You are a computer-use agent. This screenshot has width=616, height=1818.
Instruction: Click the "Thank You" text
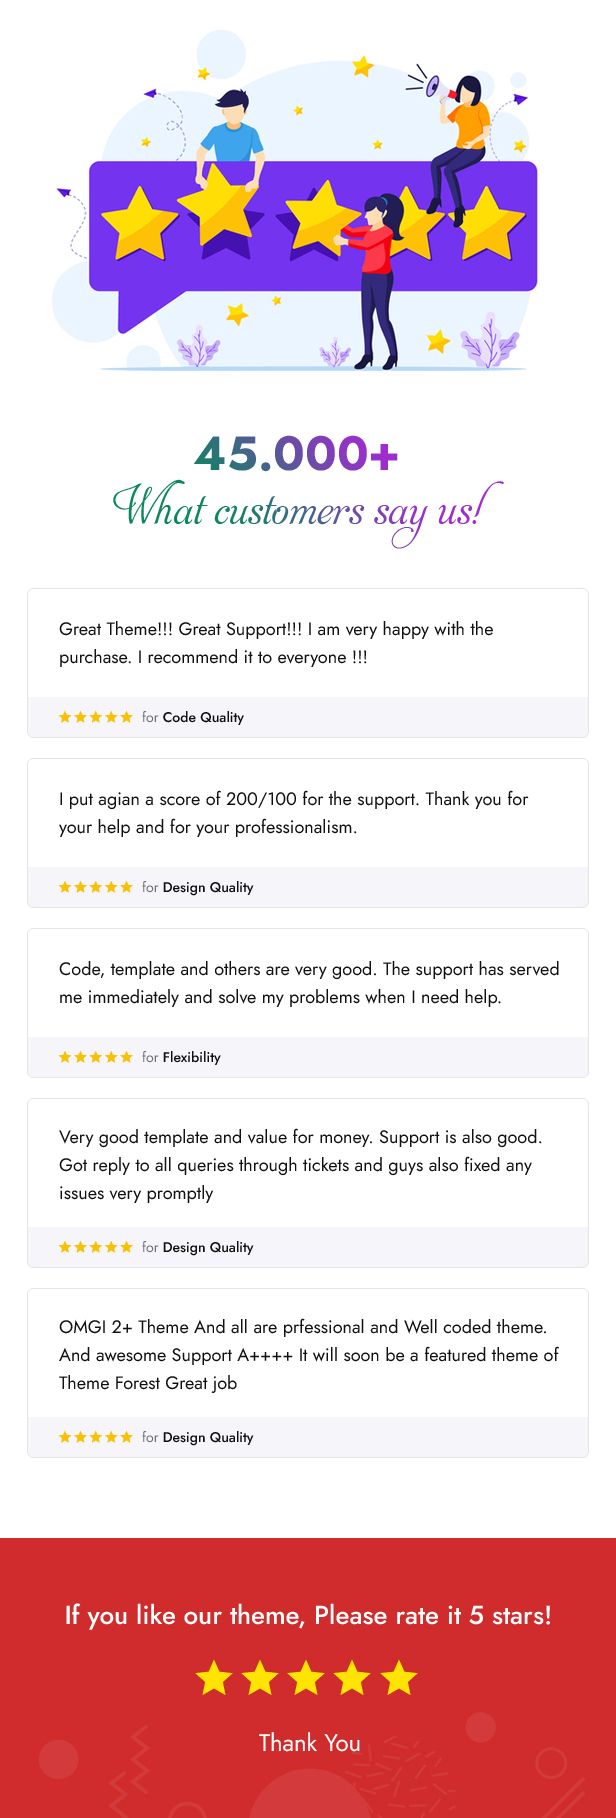(x=309, y=1743)
